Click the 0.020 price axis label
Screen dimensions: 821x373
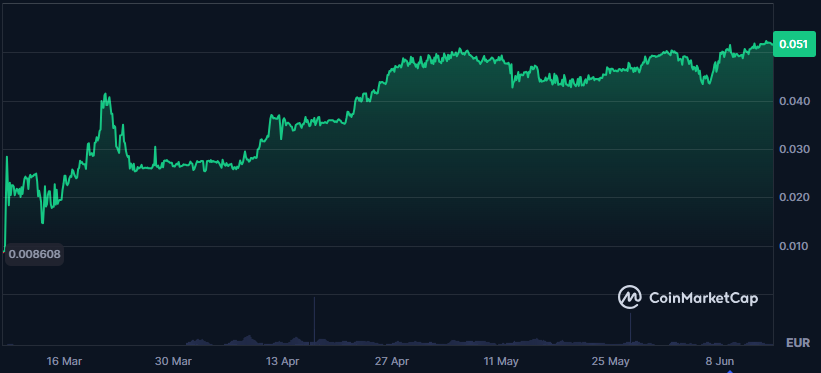[x=796, y=198]
